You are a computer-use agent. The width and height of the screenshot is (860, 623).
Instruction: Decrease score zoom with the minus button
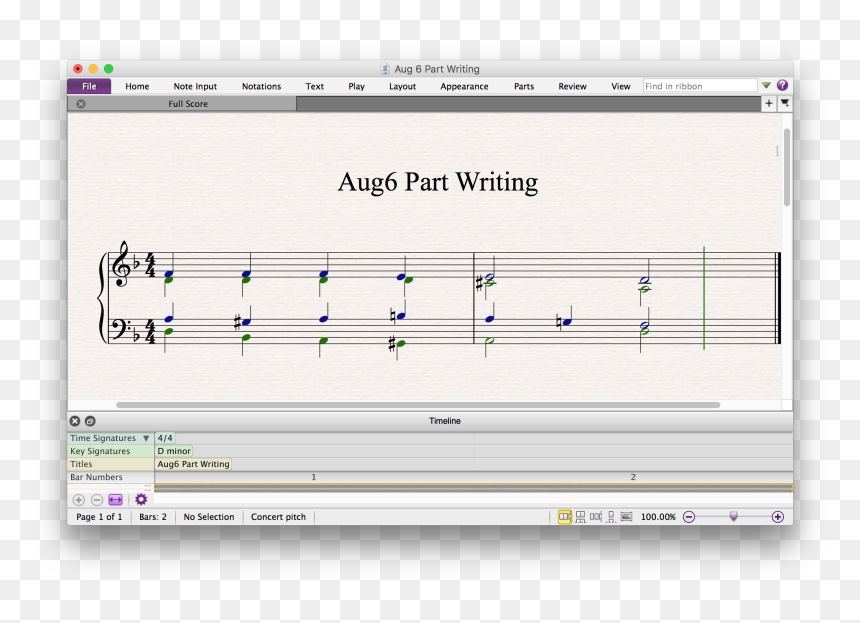click(689, 517)
